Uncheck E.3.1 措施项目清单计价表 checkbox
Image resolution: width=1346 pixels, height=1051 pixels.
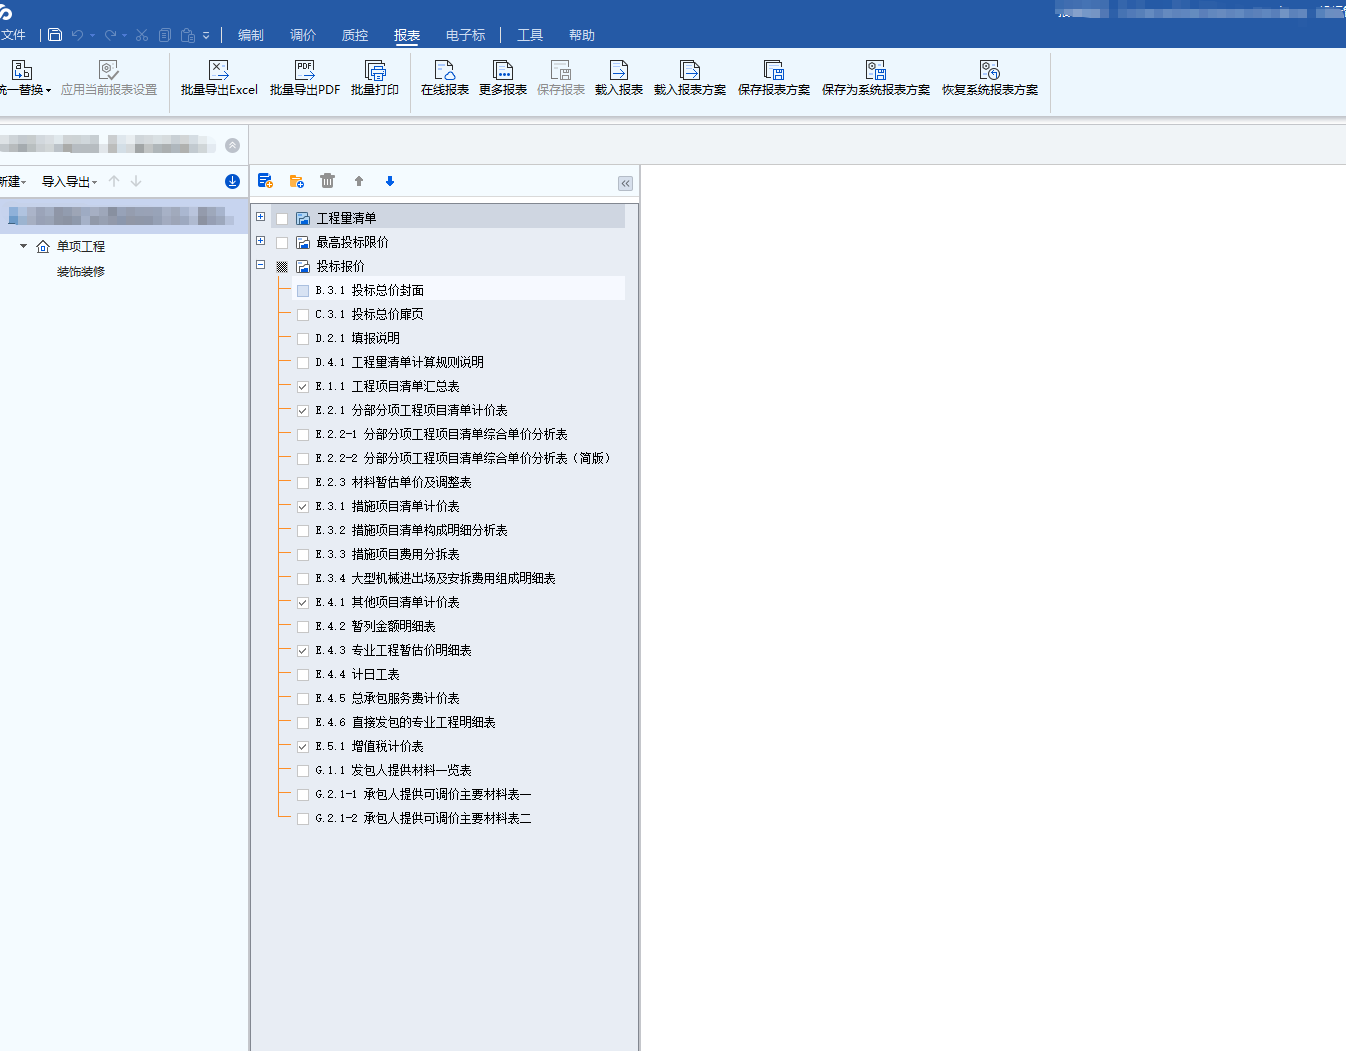pyautogui.click(x=303, y=506)
